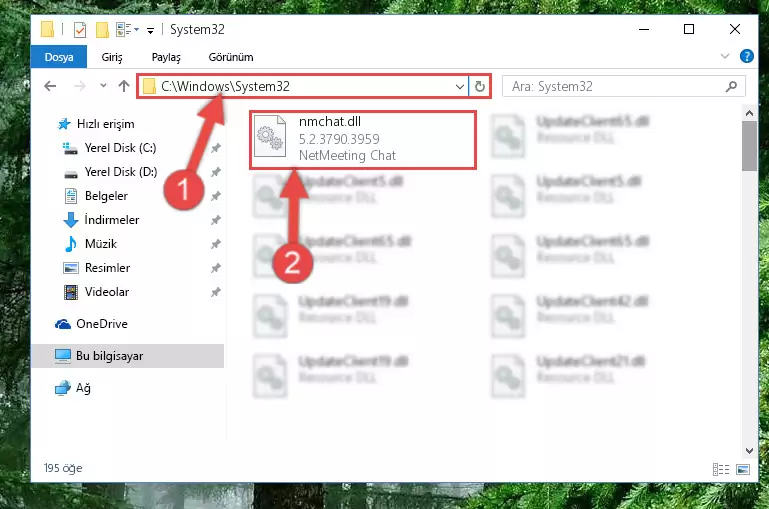Click the pin icon beside Videolar
This screenshot has width=769, height=509.
pos(215,292)
